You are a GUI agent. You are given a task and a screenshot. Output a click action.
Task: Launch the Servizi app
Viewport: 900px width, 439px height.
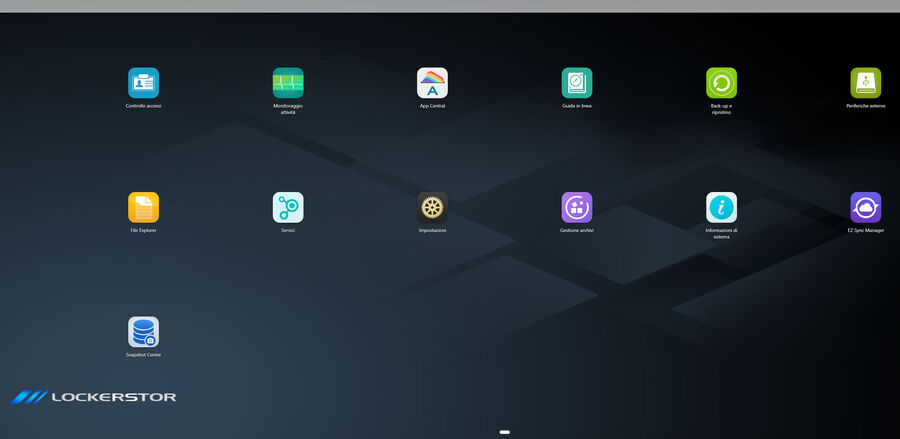288,207
